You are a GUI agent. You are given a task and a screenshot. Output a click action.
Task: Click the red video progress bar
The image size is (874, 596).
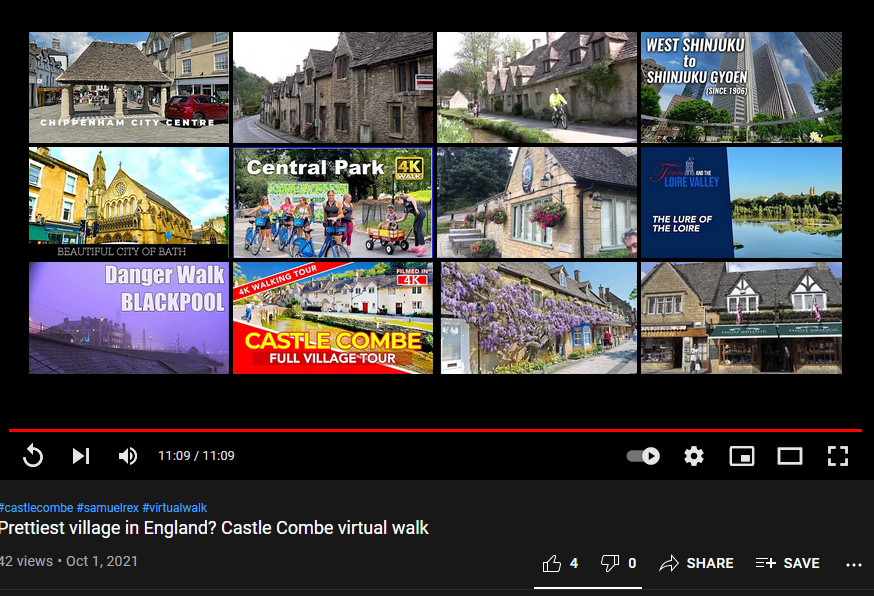[x=435, y=430]
